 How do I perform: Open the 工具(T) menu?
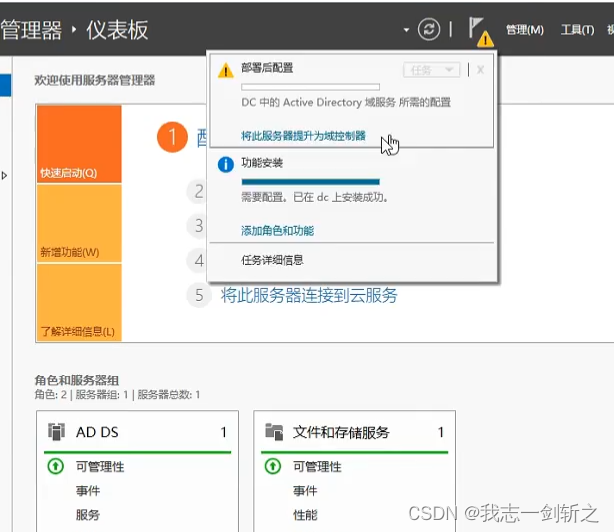coord(577,30)
